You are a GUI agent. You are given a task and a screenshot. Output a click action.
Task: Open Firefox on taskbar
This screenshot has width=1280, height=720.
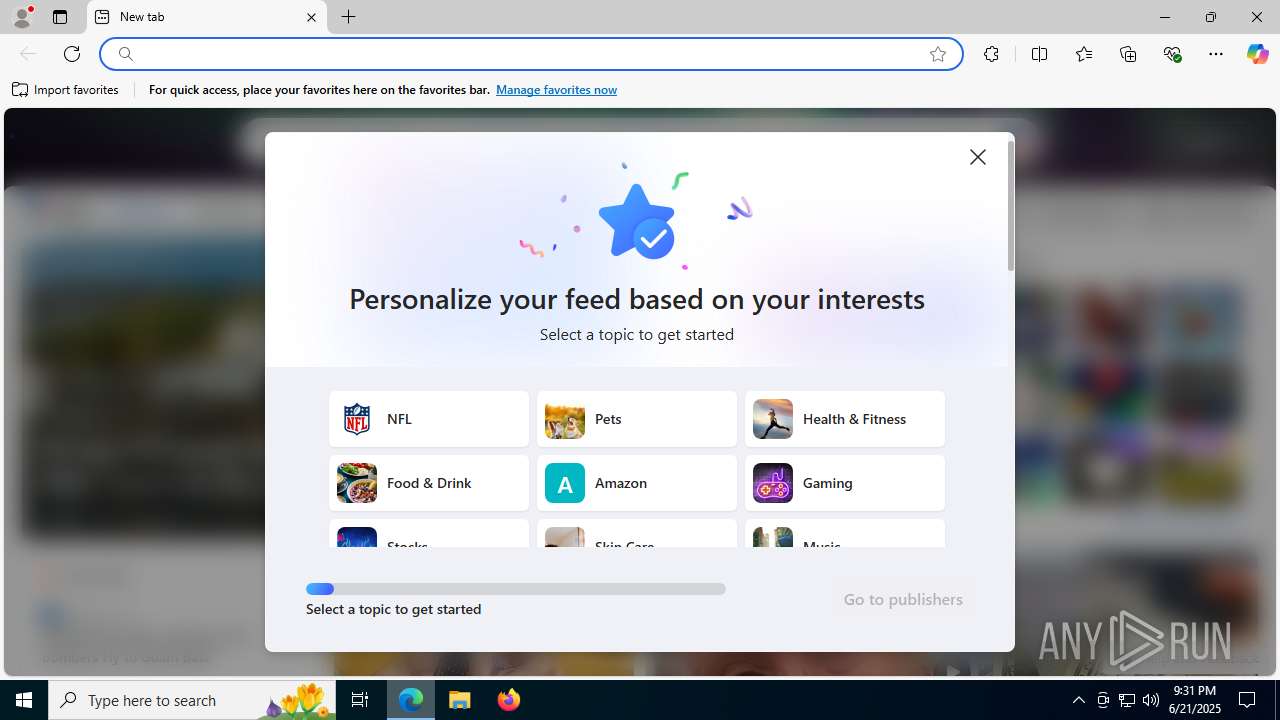[509, 700]
